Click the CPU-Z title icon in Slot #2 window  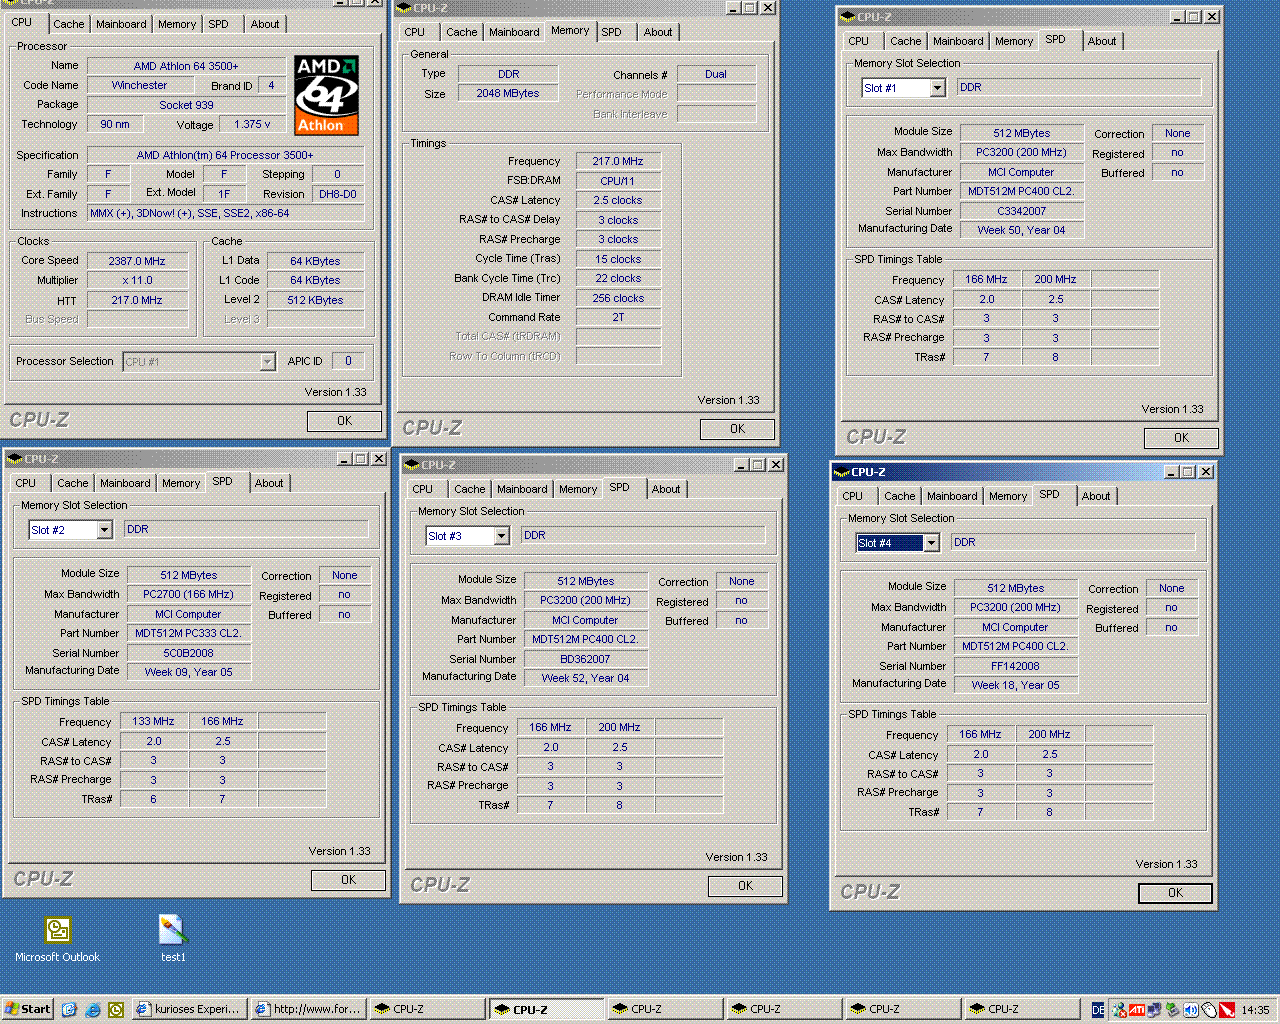pyautogui.click(x=15, y=459)
